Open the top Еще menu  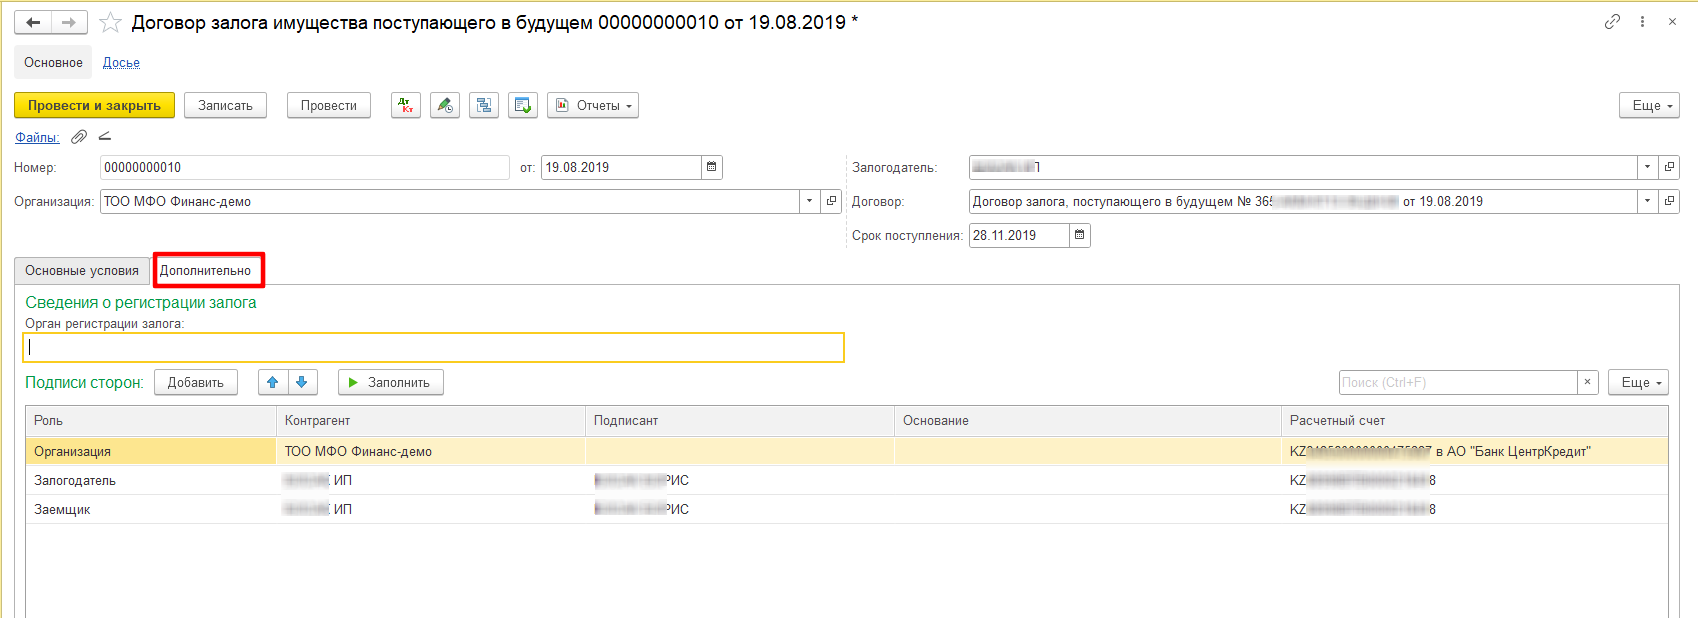pos(1649,105)
